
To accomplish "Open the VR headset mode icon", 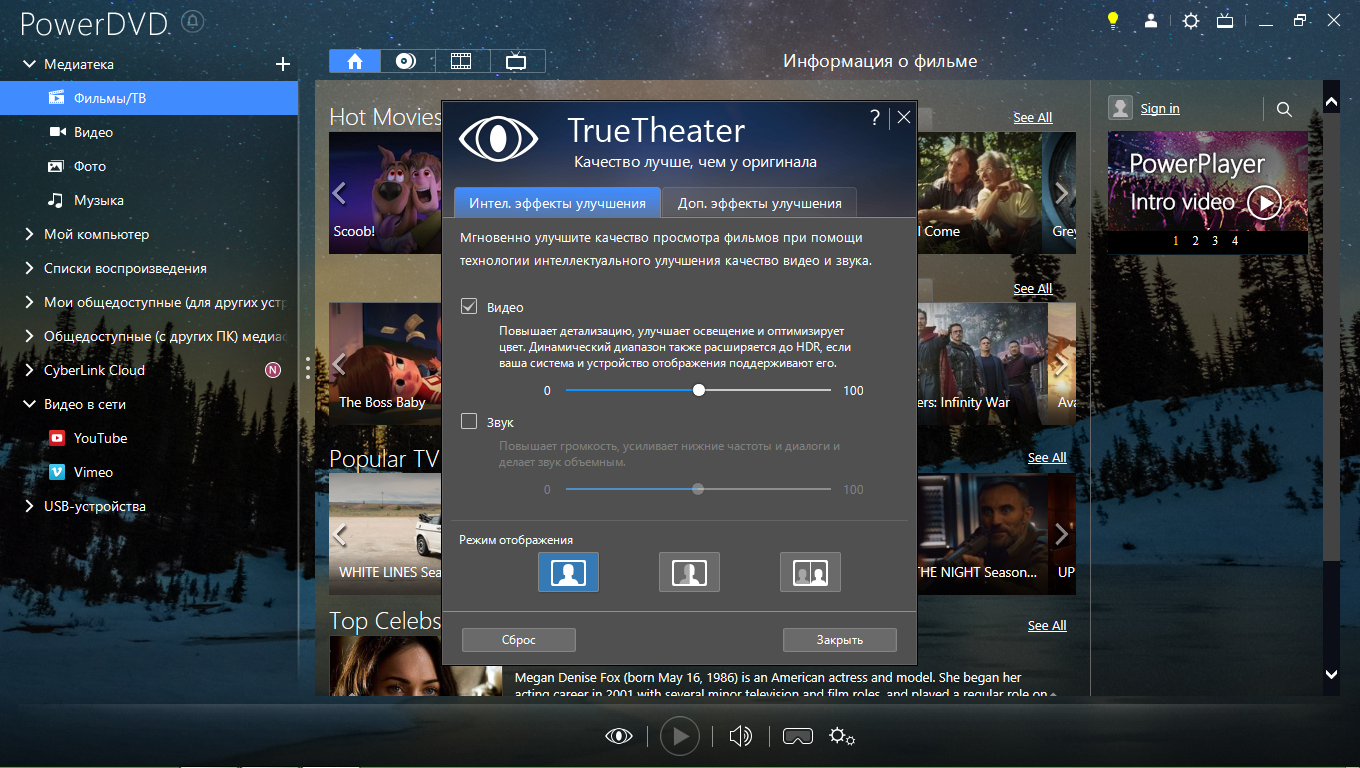I will pos(797,737).
